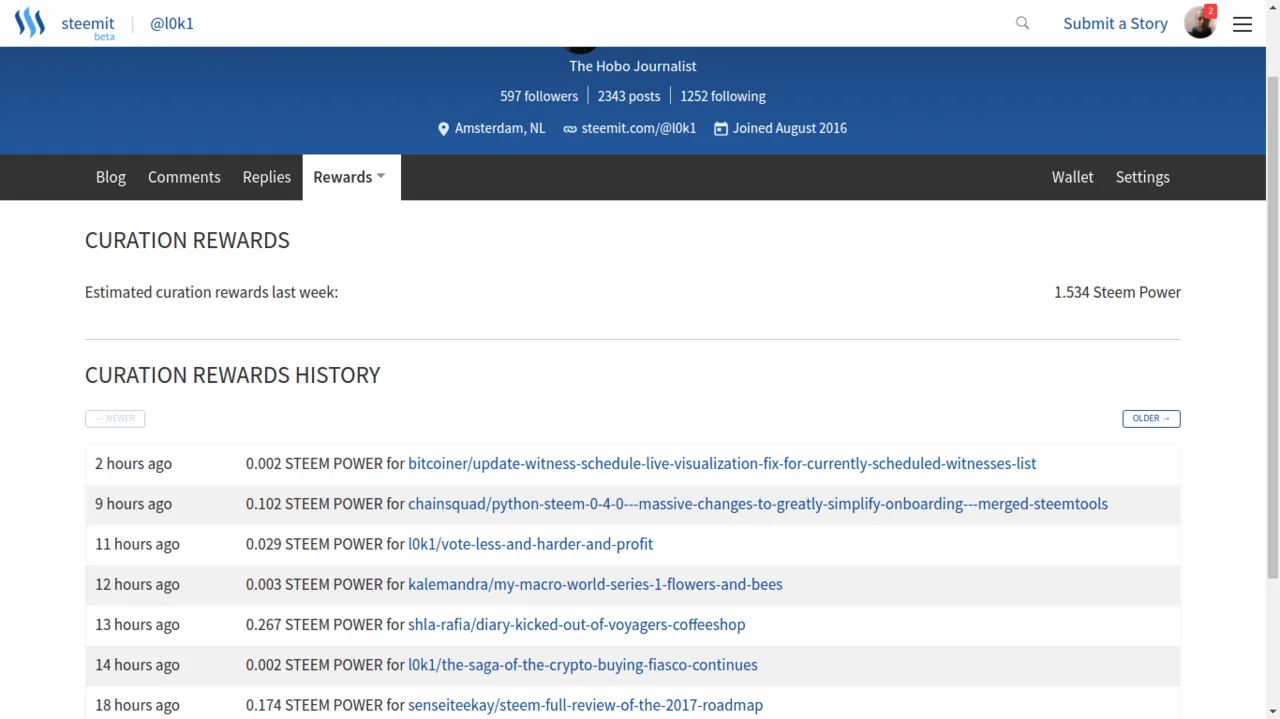Viewport: 1280px width, 719px height.
Task: Open the Settings tab
Action: (x=1142, y=177)
